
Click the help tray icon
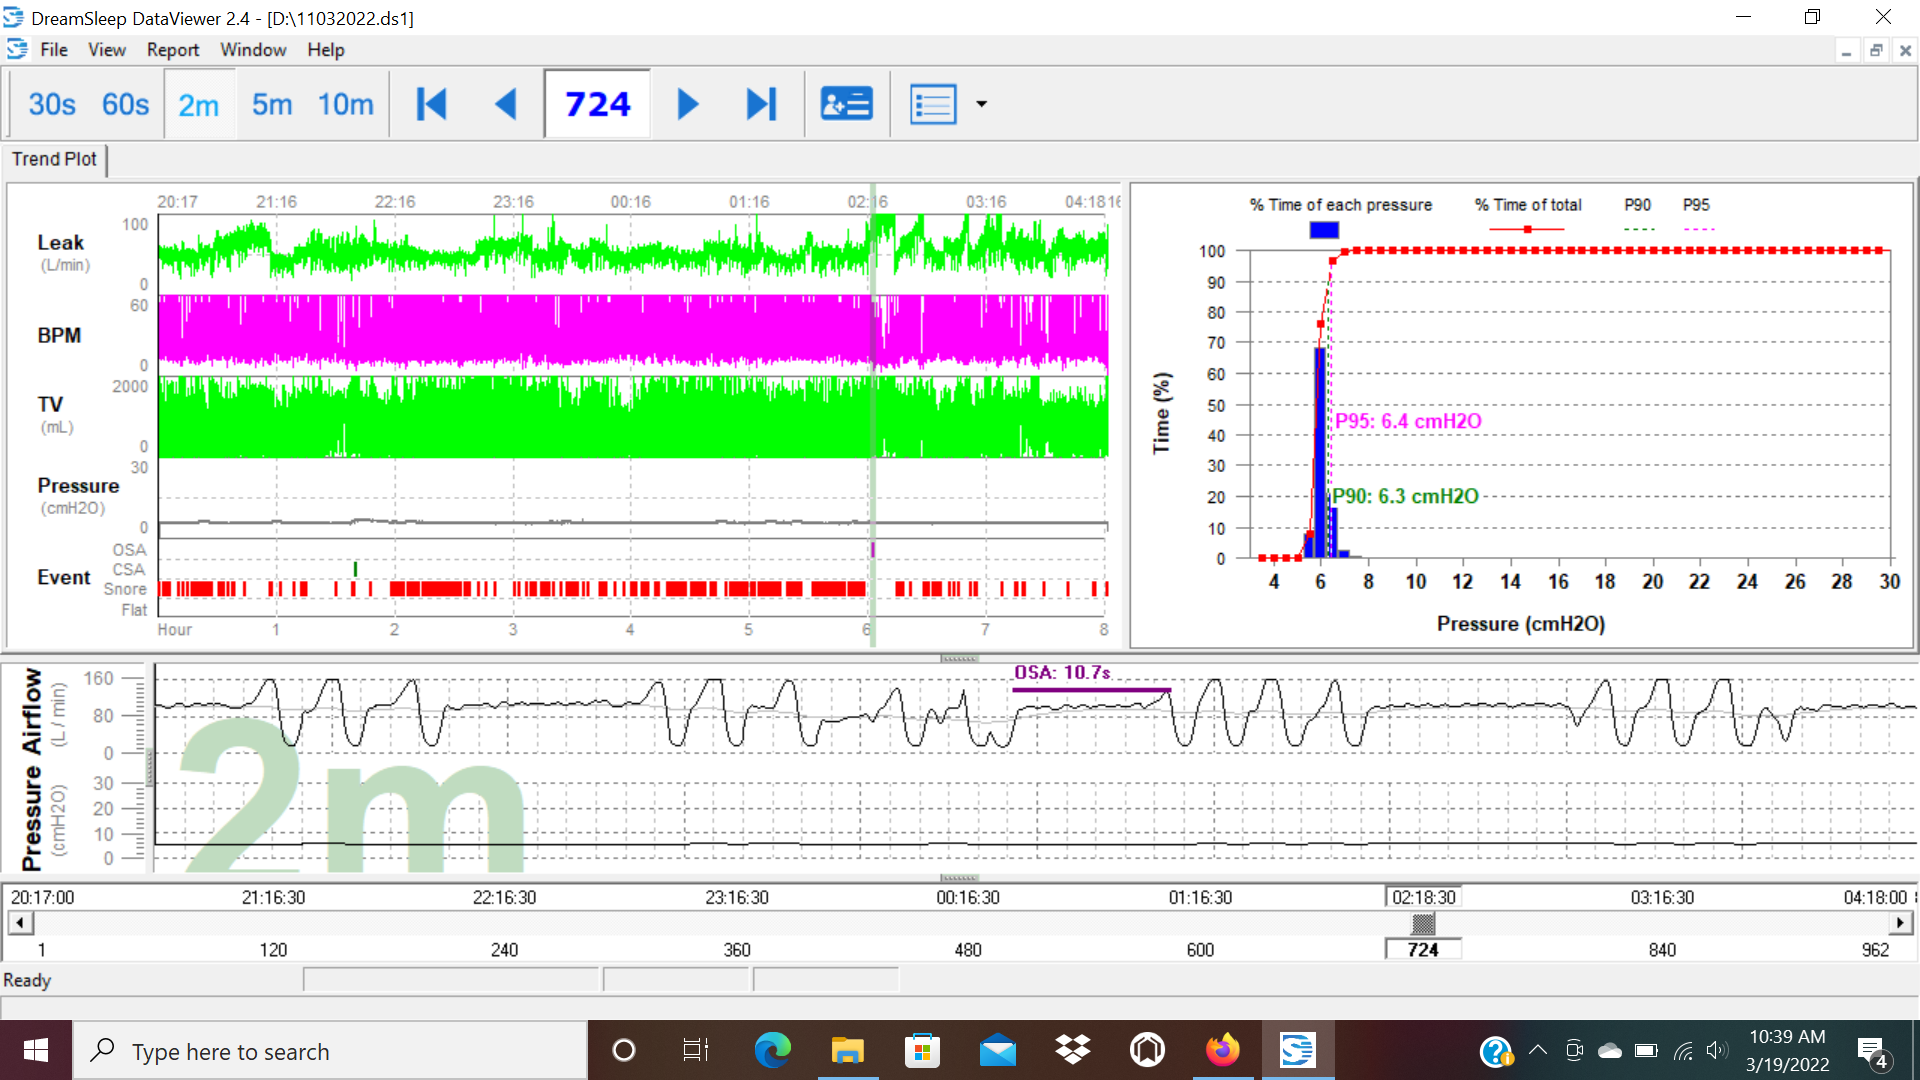tap(1496, 1051)
